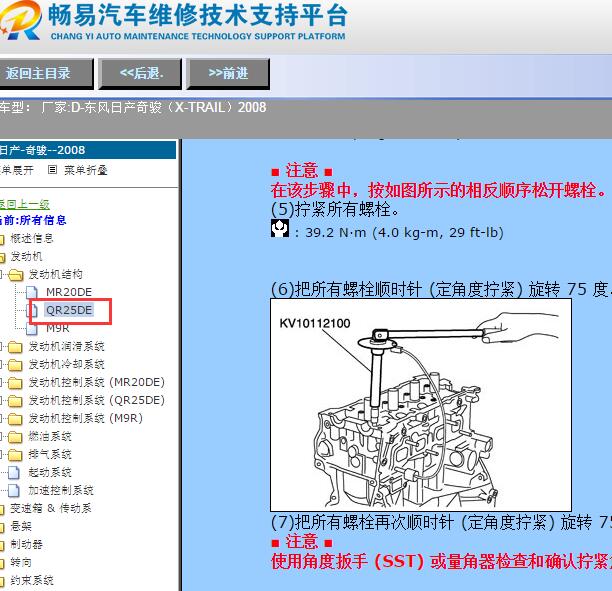This screenshot has width=612, height=591.
Task: Open 燃油系统 in the tree
Action: point(50,436)
